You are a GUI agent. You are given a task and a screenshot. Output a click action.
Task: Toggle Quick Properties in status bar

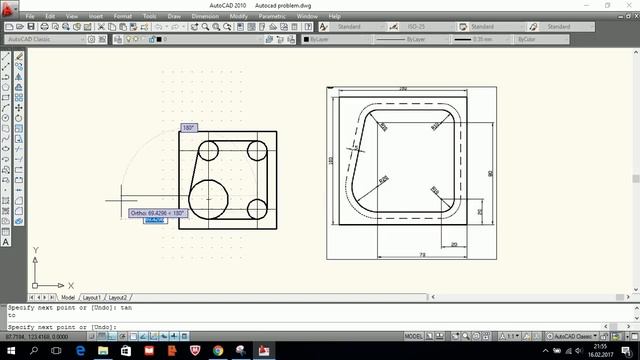click(x=184, y=336)
